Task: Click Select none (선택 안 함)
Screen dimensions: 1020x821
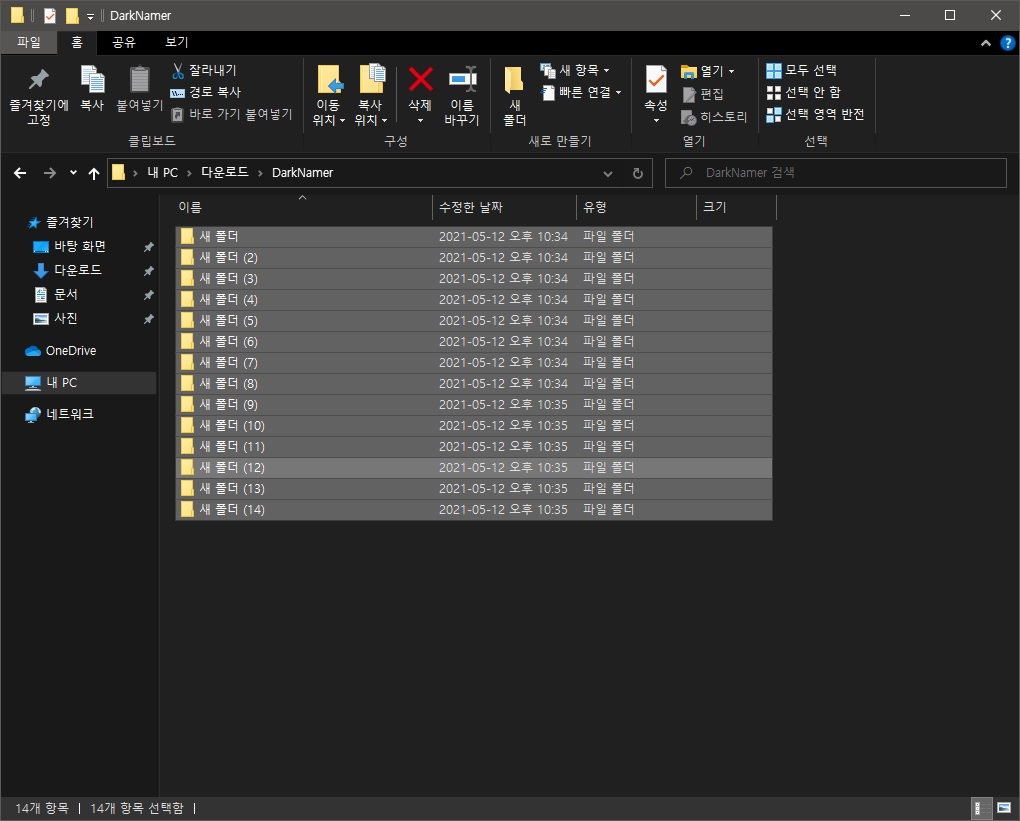Action: coord(803,92)
